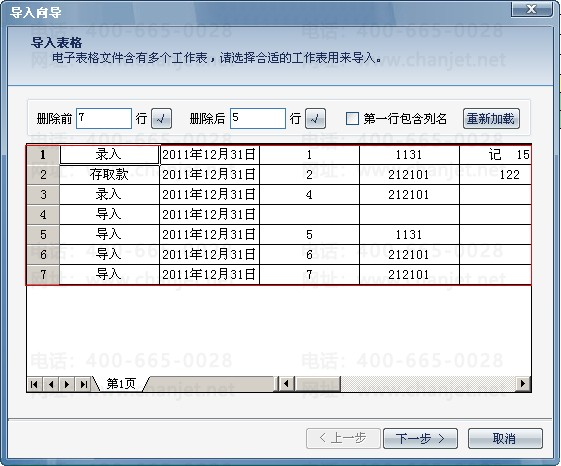
Task: Enable the 第一行包含列名 checkbox
Action: coord(352,118)
